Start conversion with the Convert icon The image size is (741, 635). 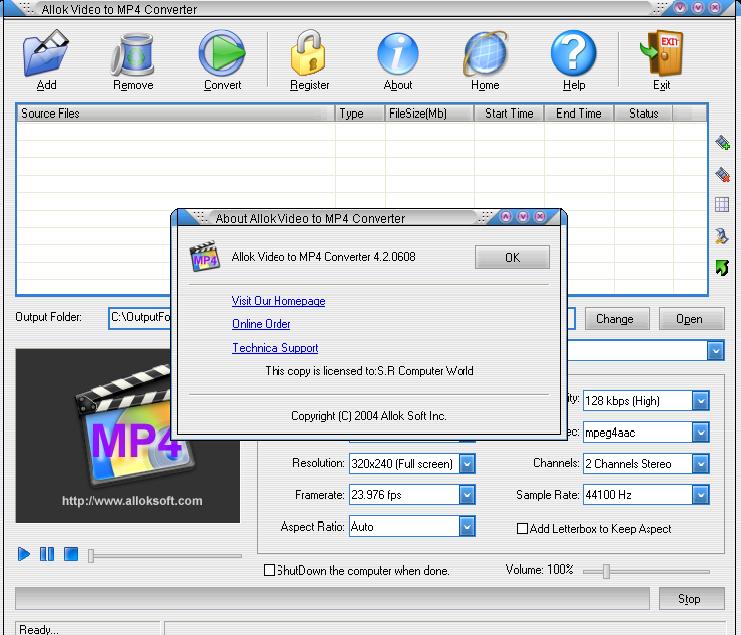[x=222, y=53]
